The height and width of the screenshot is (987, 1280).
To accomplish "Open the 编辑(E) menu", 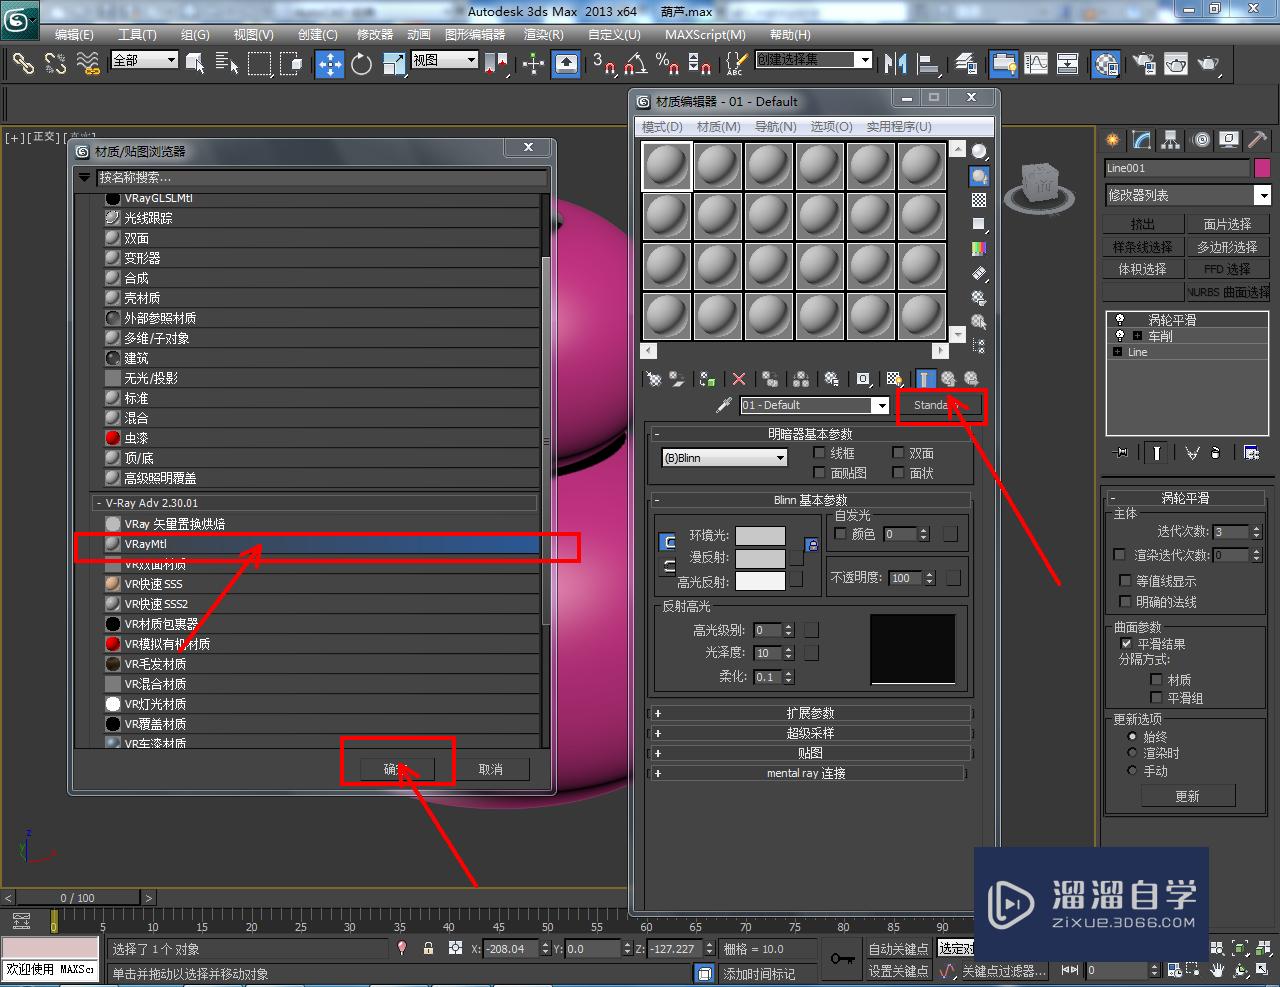I will click(x=74, y=34).
